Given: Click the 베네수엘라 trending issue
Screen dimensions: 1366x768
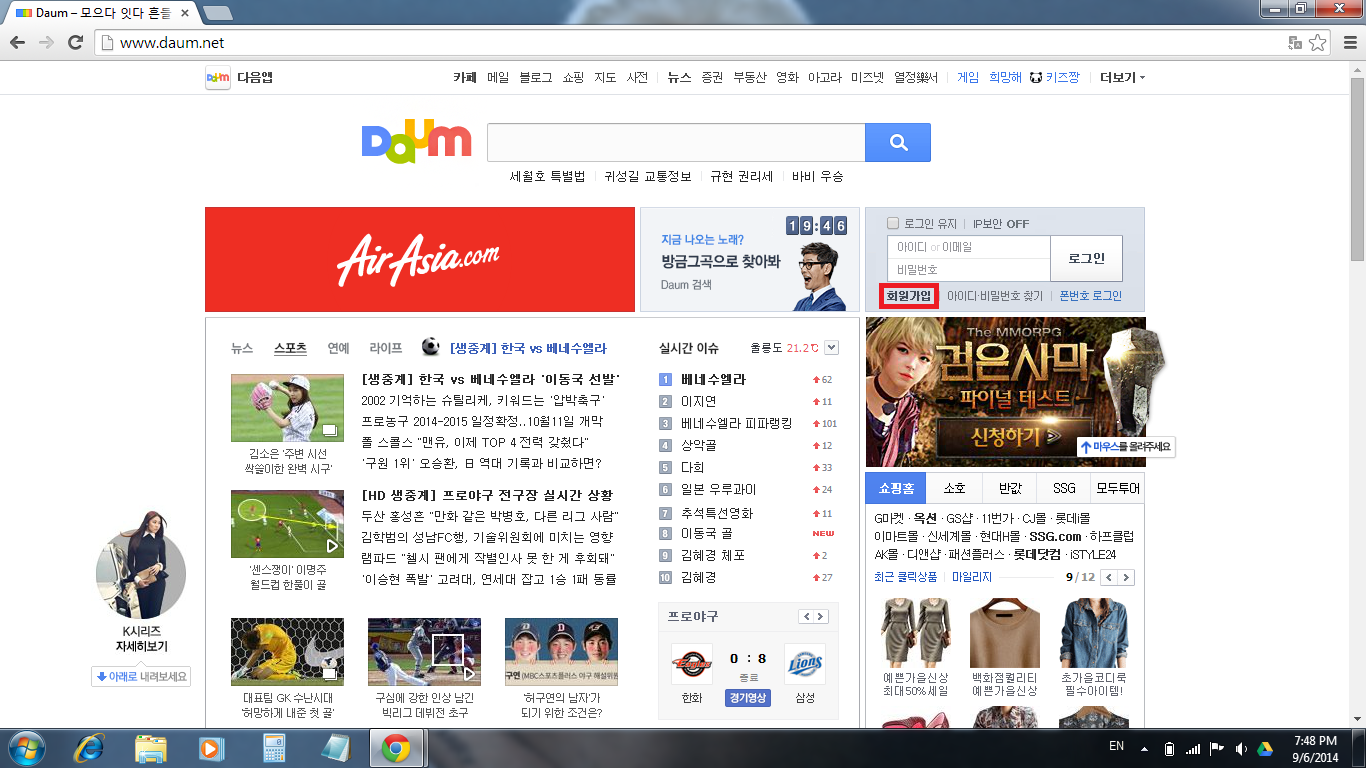Looking at the screenshot, I should tap(713, 380).
